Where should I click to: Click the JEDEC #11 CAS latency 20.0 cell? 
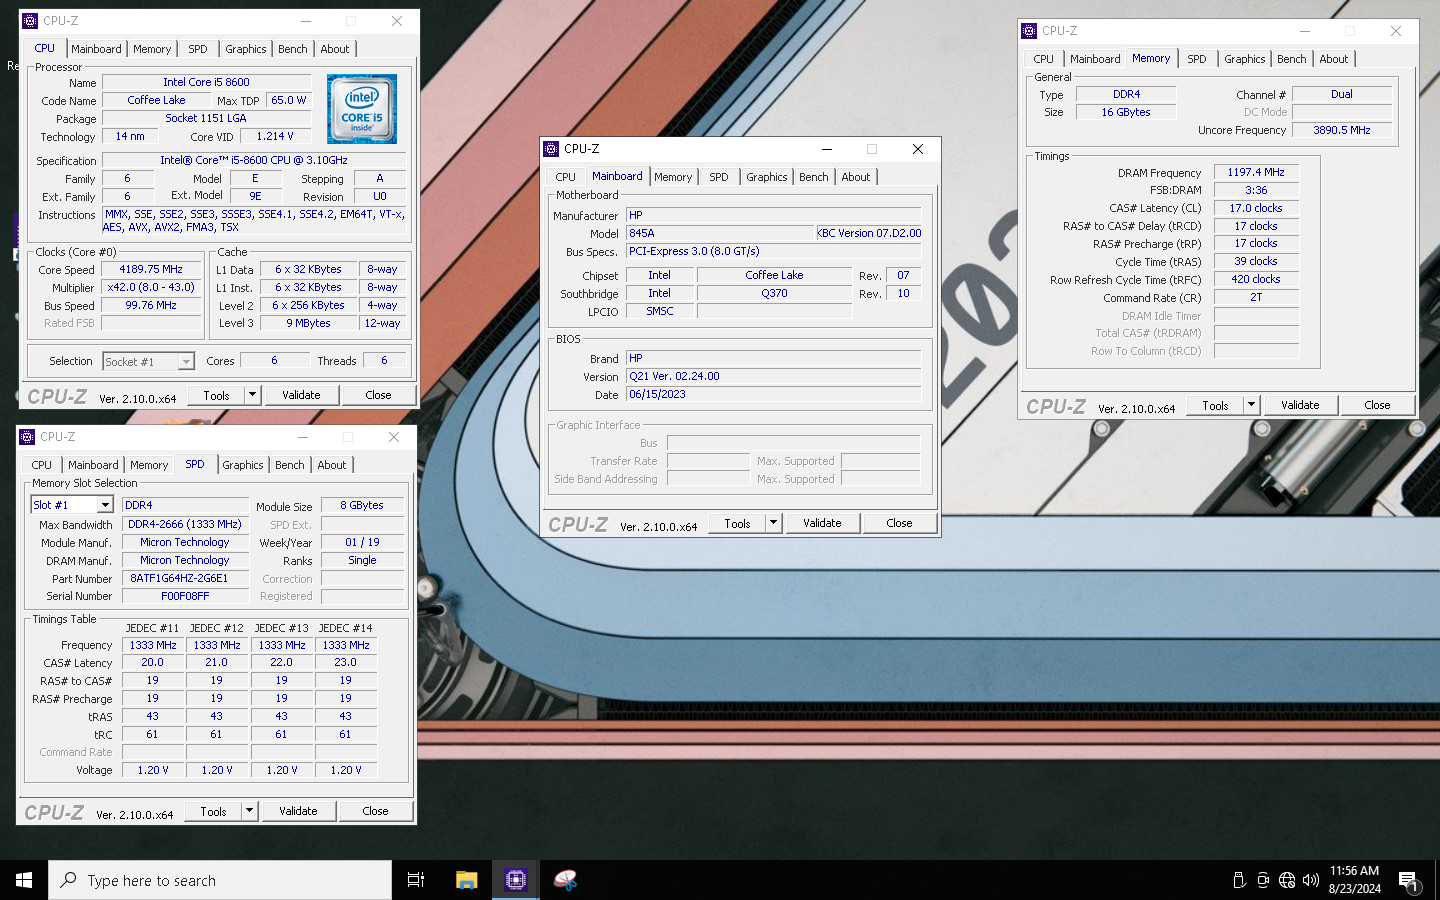coord(152,662)
